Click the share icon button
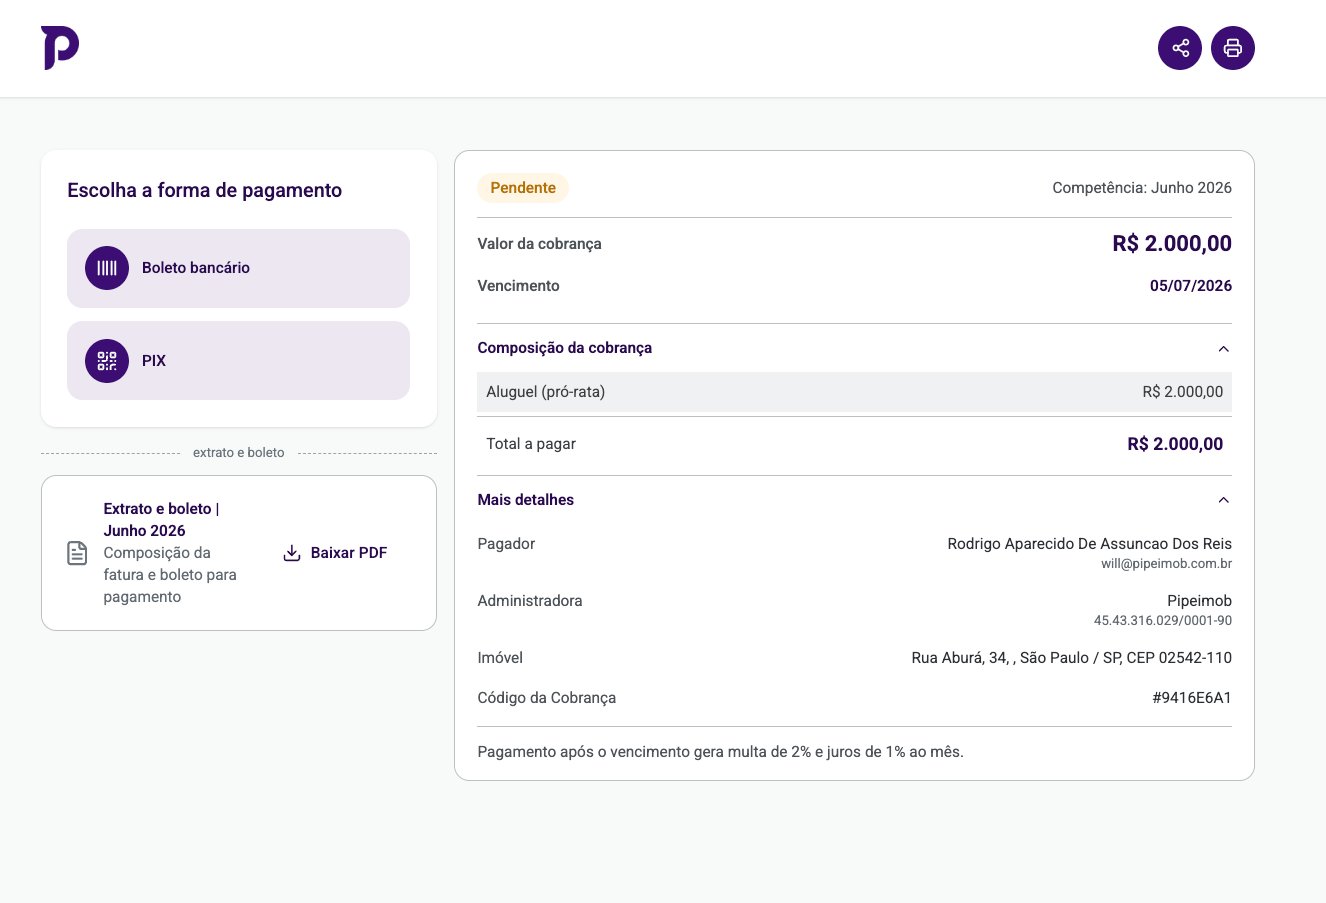1326x903 pixels. pos(1180,48)
